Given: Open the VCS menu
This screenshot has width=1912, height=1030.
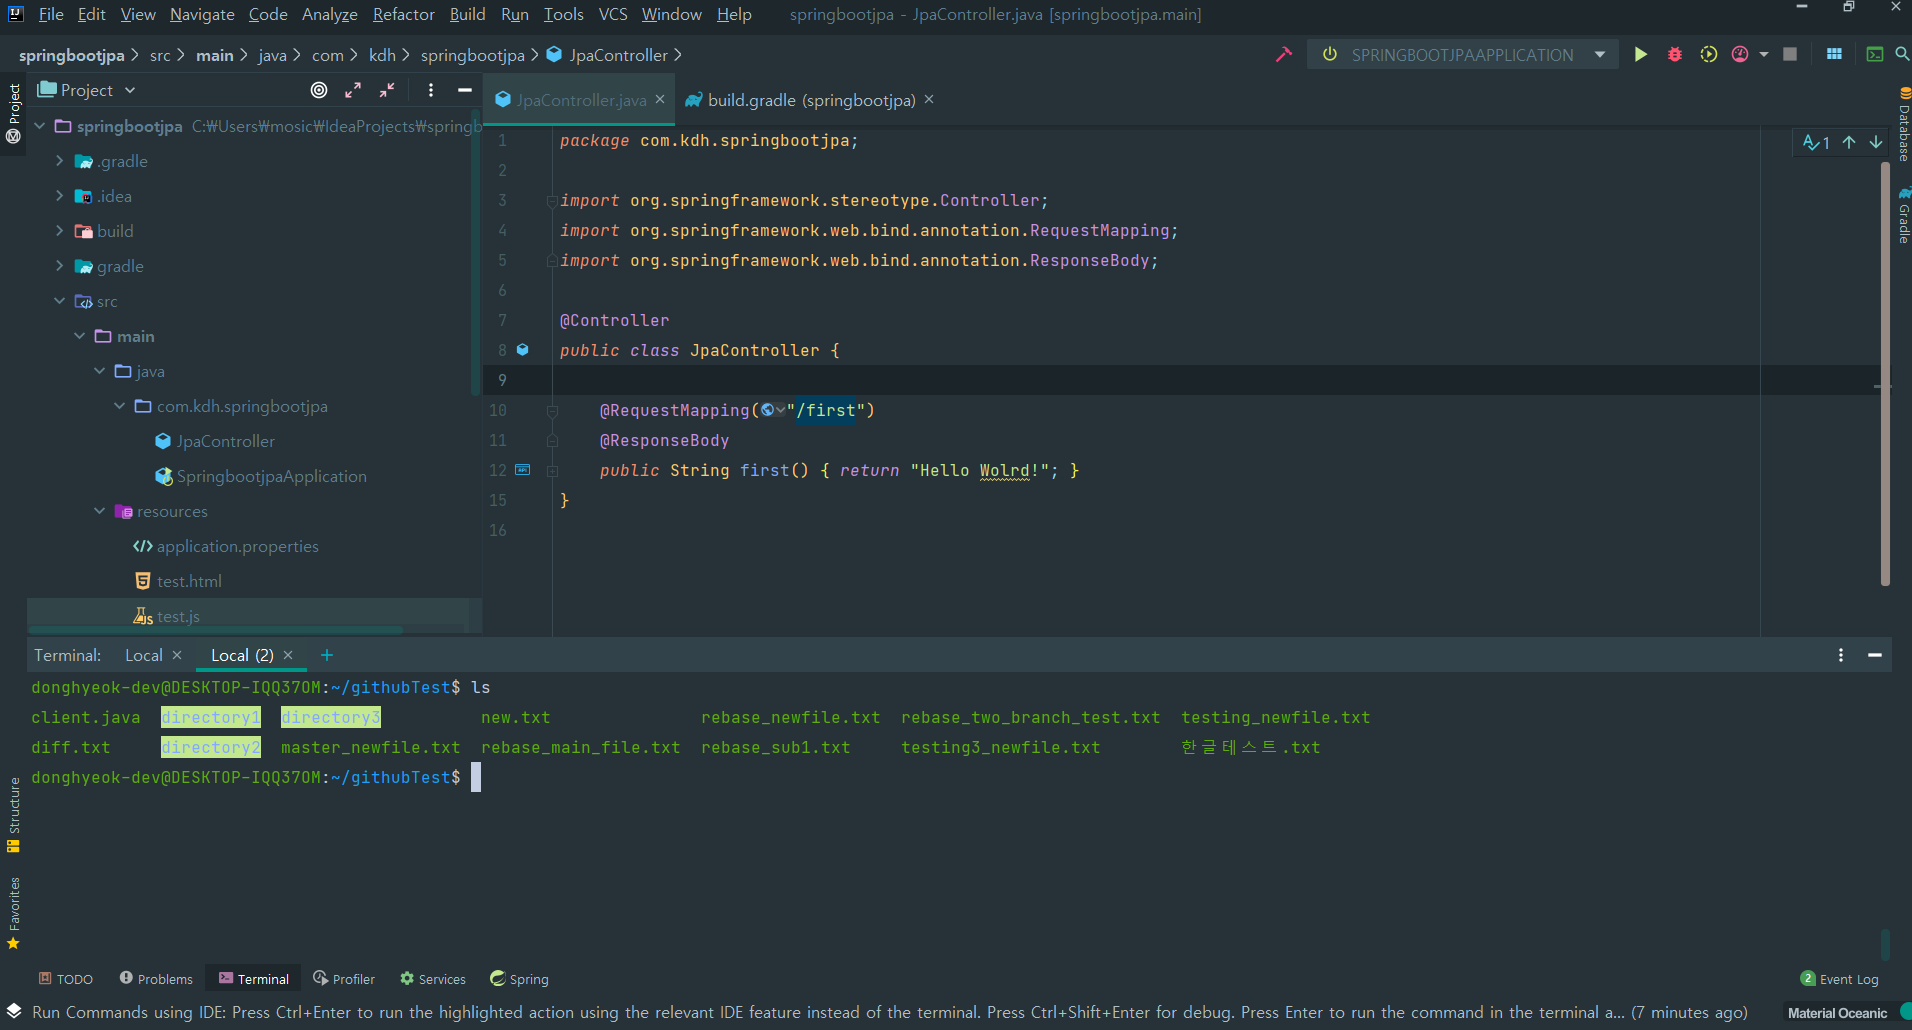Looking at the screenshot, I should point(613,14).
